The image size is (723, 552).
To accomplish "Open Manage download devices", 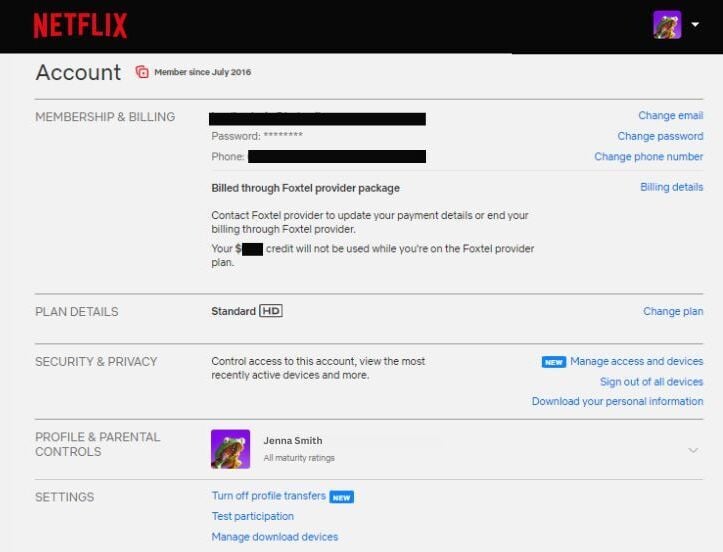I will coord(274,537).
